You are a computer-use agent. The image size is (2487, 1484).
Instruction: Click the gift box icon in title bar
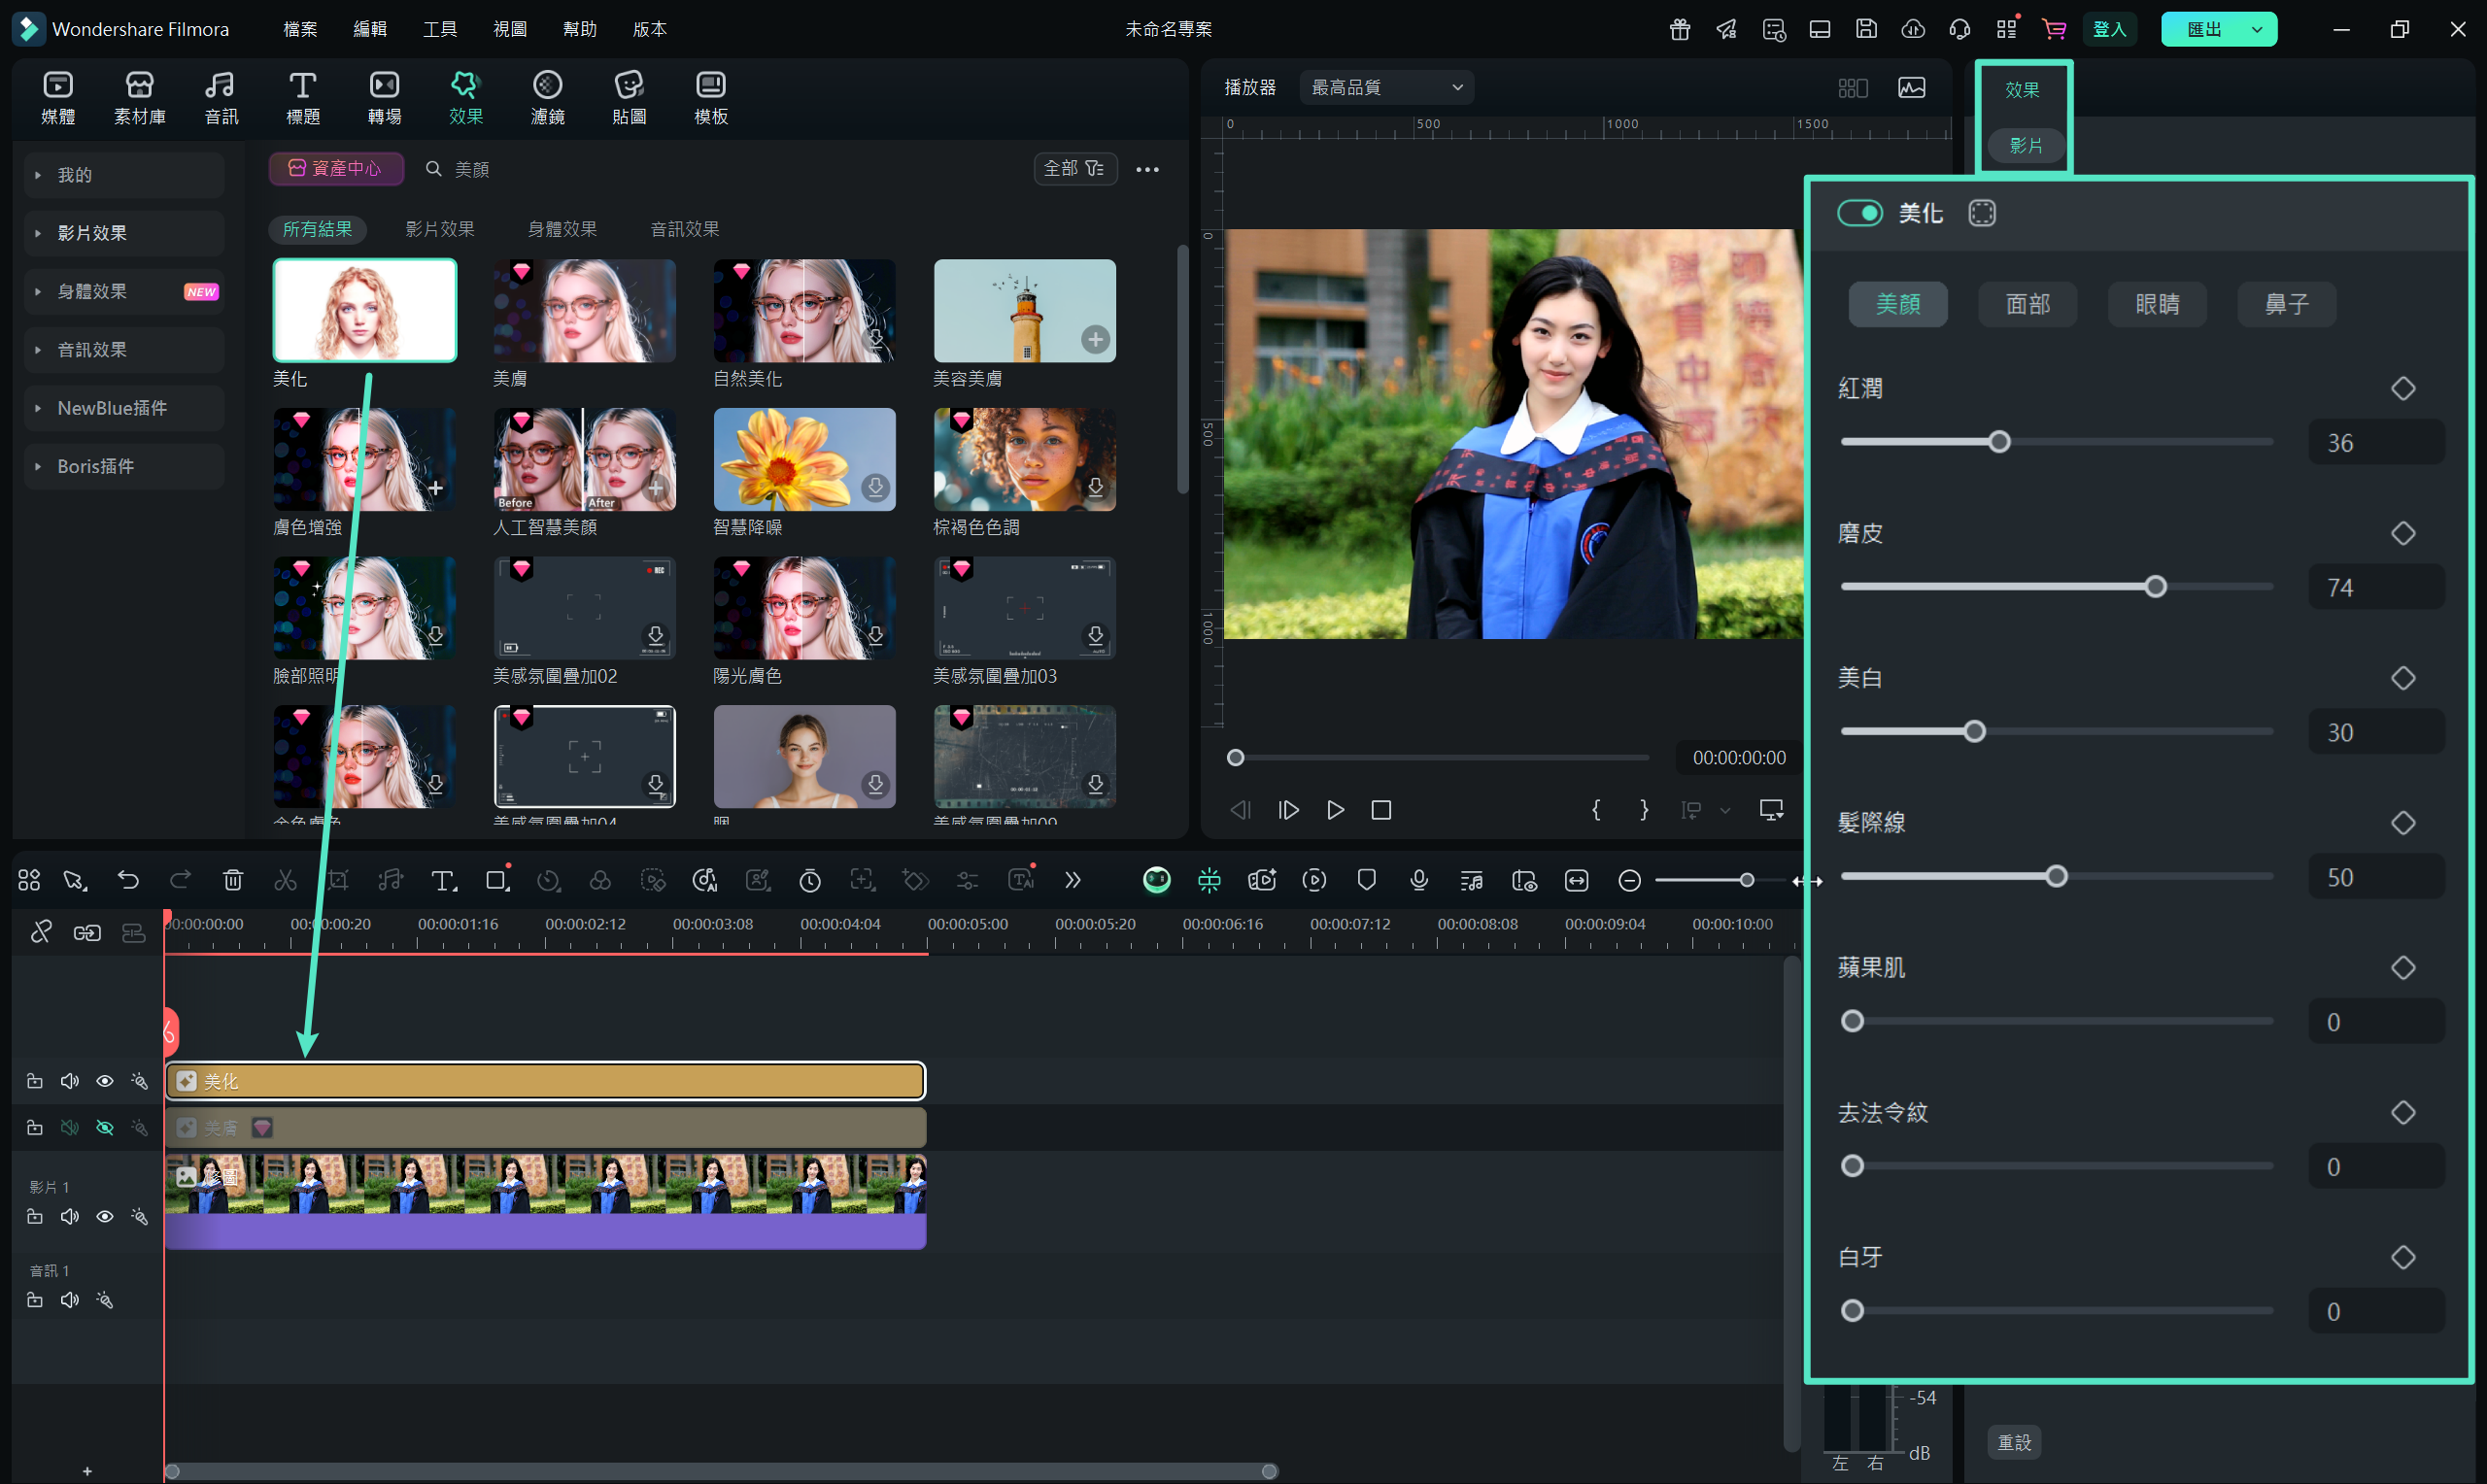coord(1680,29)
